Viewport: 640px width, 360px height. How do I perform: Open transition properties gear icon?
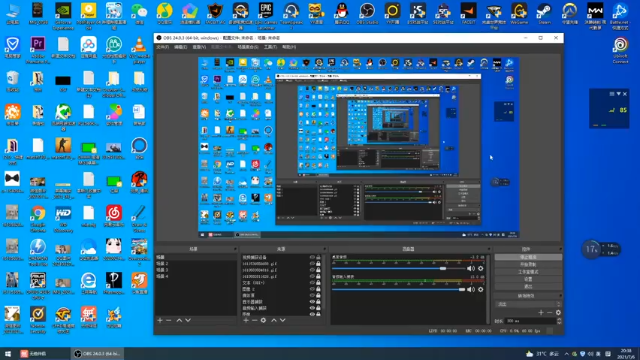point(558,313)
